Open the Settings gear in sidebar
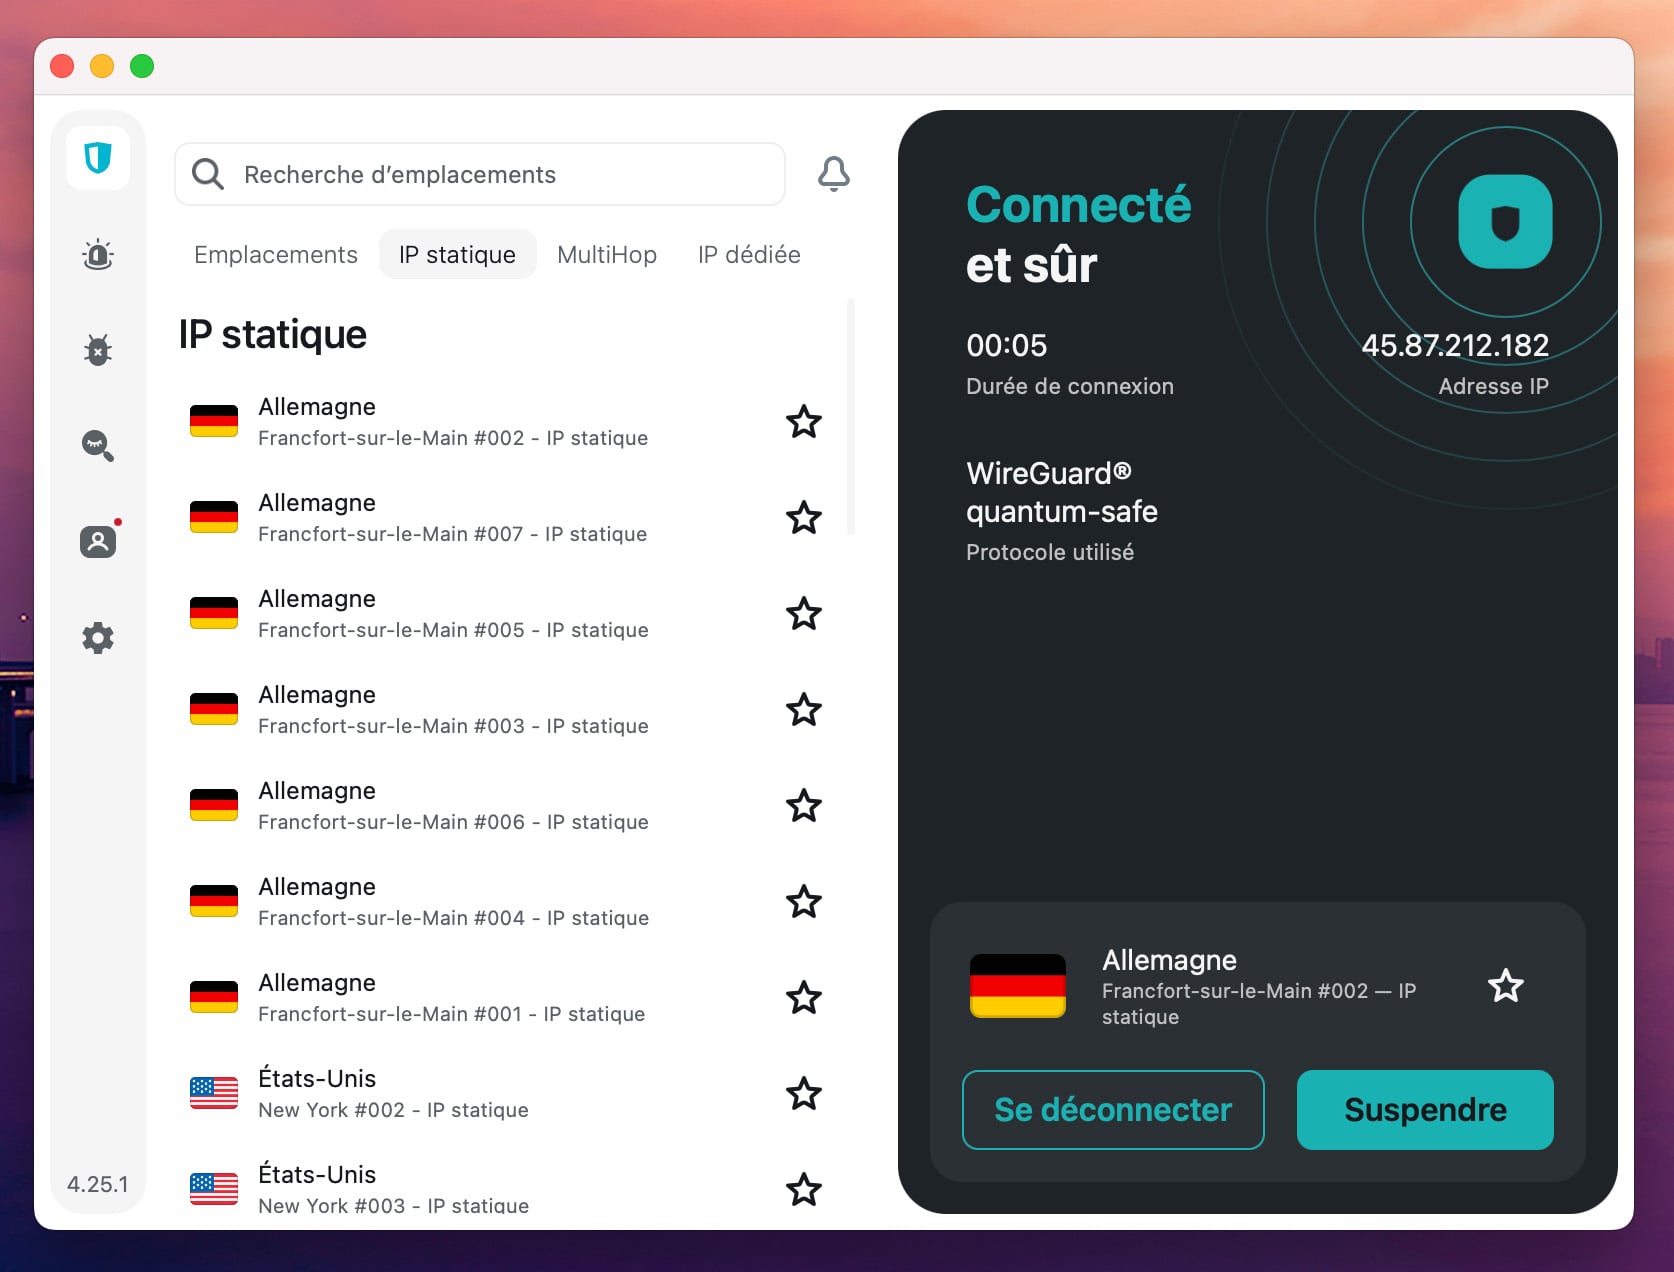 coord(98,637)
